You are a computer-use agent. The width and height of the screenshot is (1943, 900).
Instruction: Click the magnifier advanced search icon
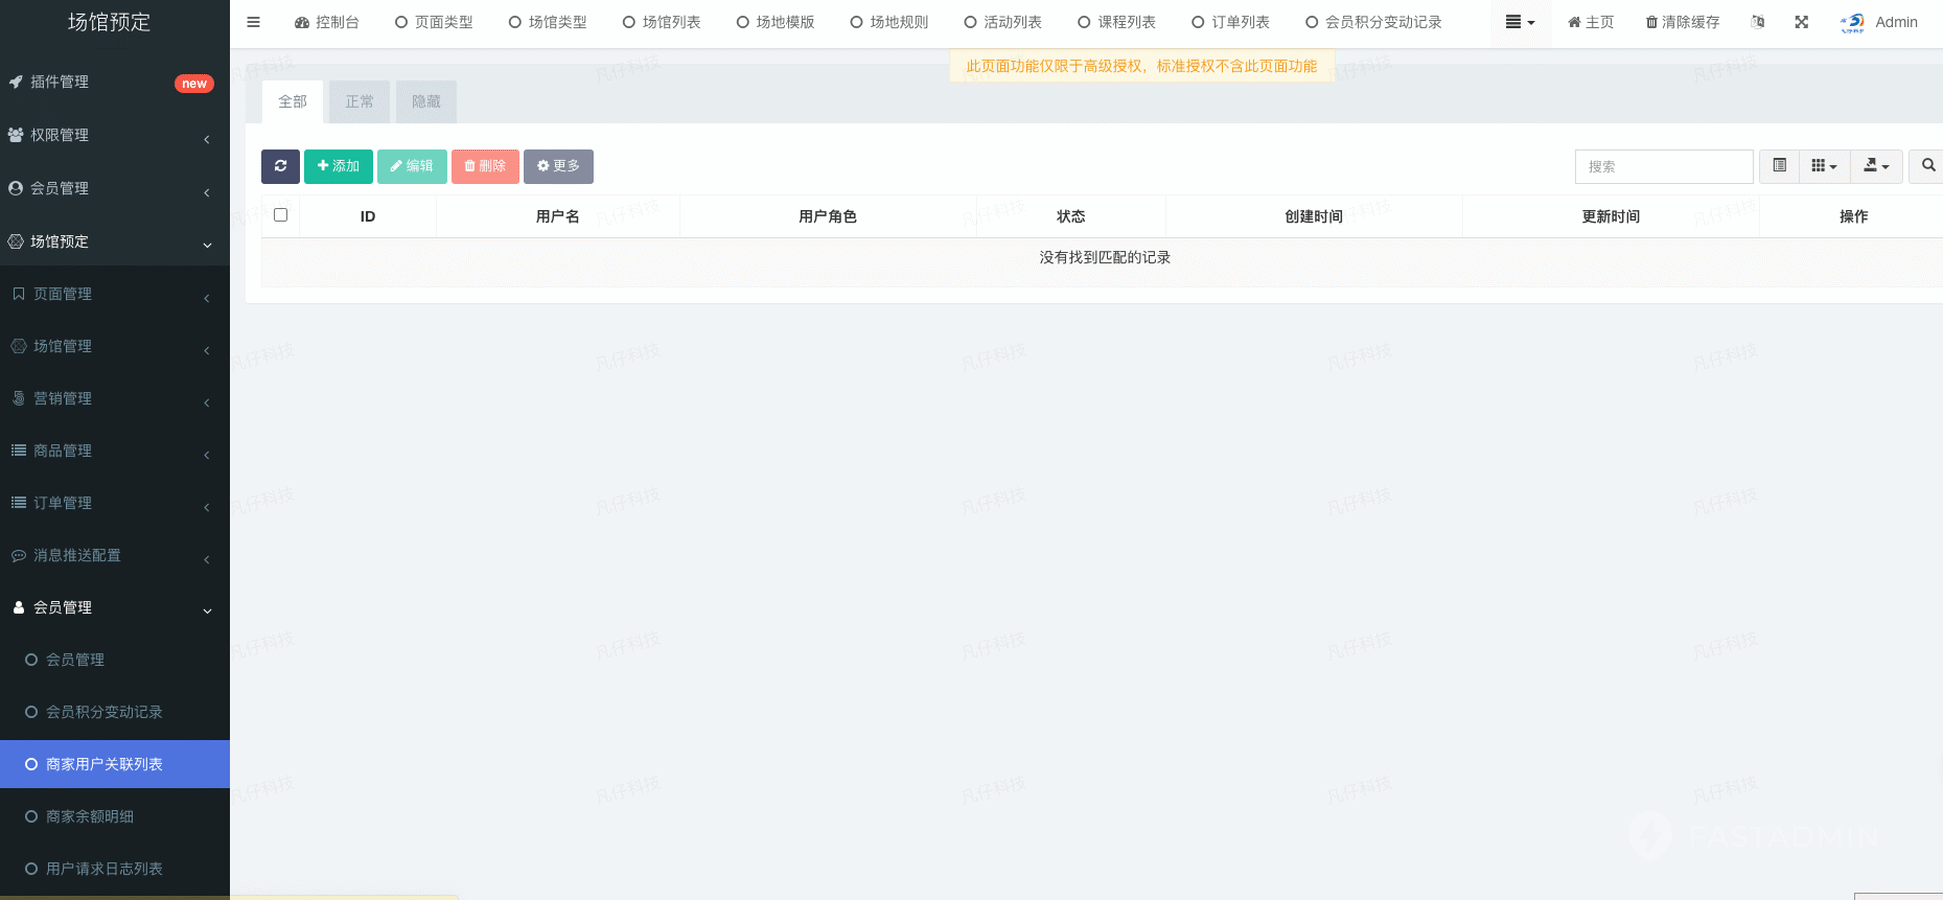pyautogui.click(x=1928, y=166)
